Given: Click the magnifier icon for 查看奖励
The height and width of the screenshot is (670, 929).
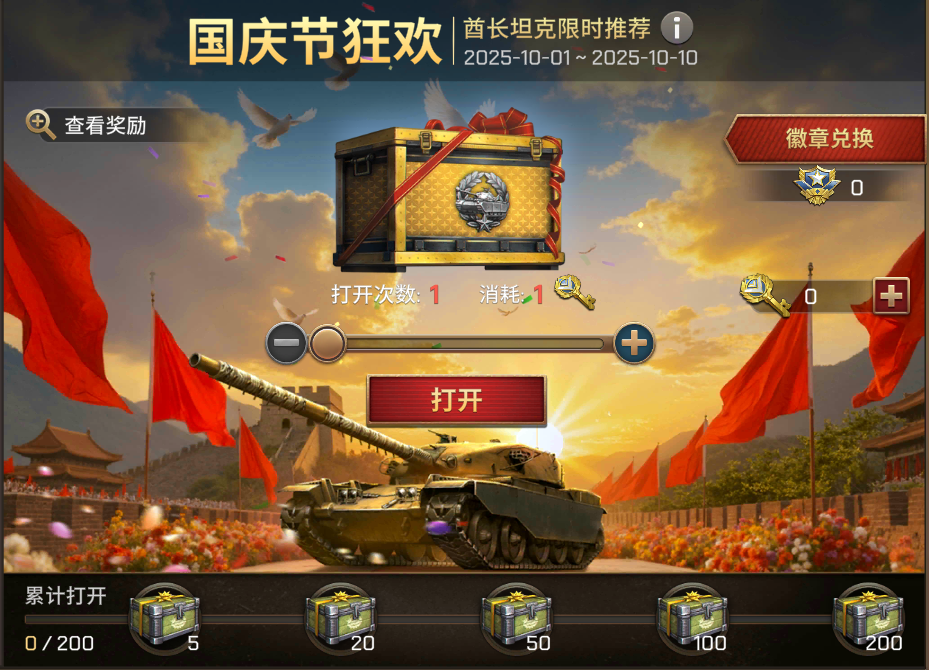Looking at the screenshot, I should pyautogui.click(x=40, y=125).
